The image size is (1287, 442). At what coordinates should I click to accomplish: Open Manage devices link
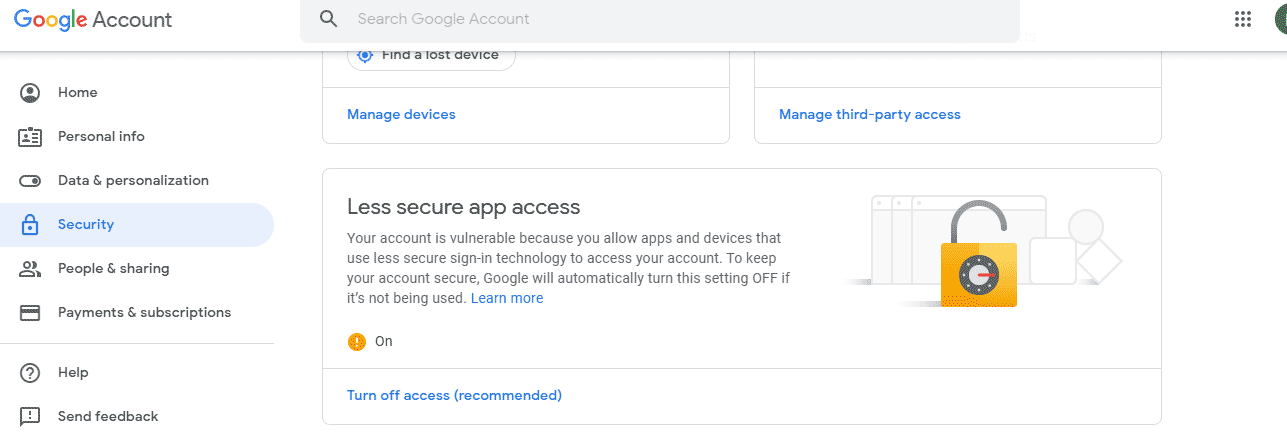(x=401, y=115)
